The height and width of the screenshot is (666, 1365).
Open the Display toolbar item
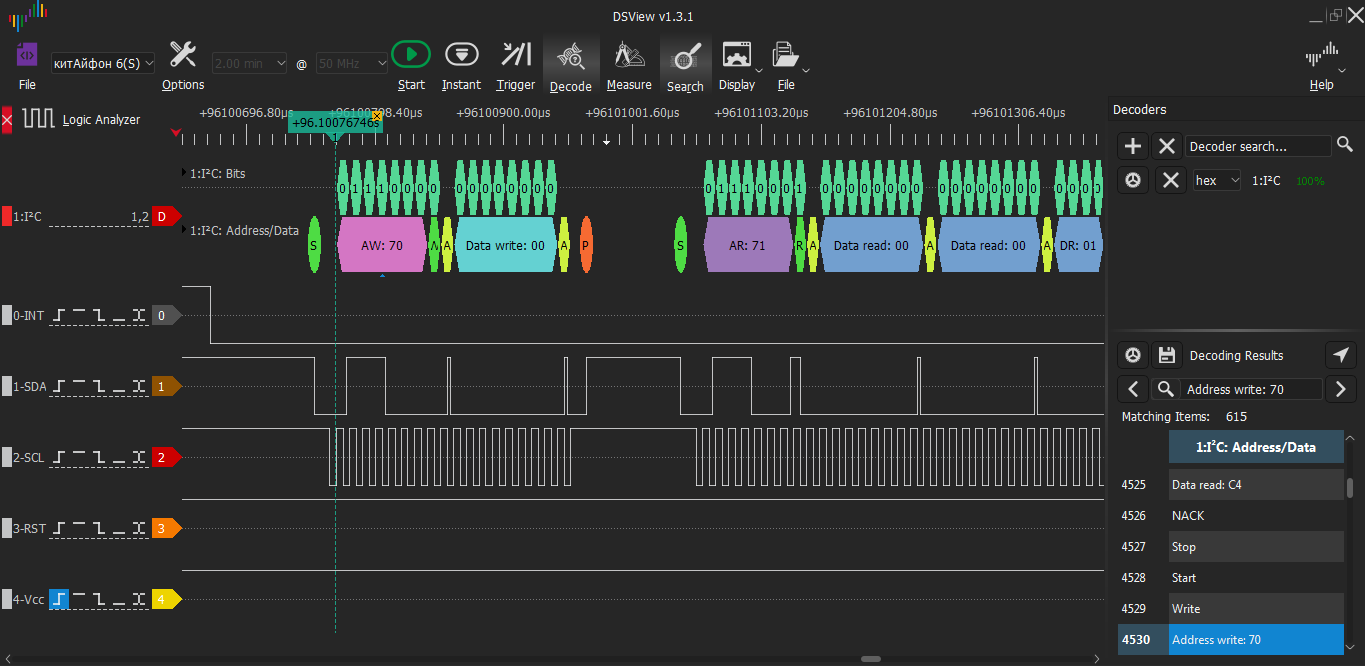pyautogui.click(x=736, y=55)
